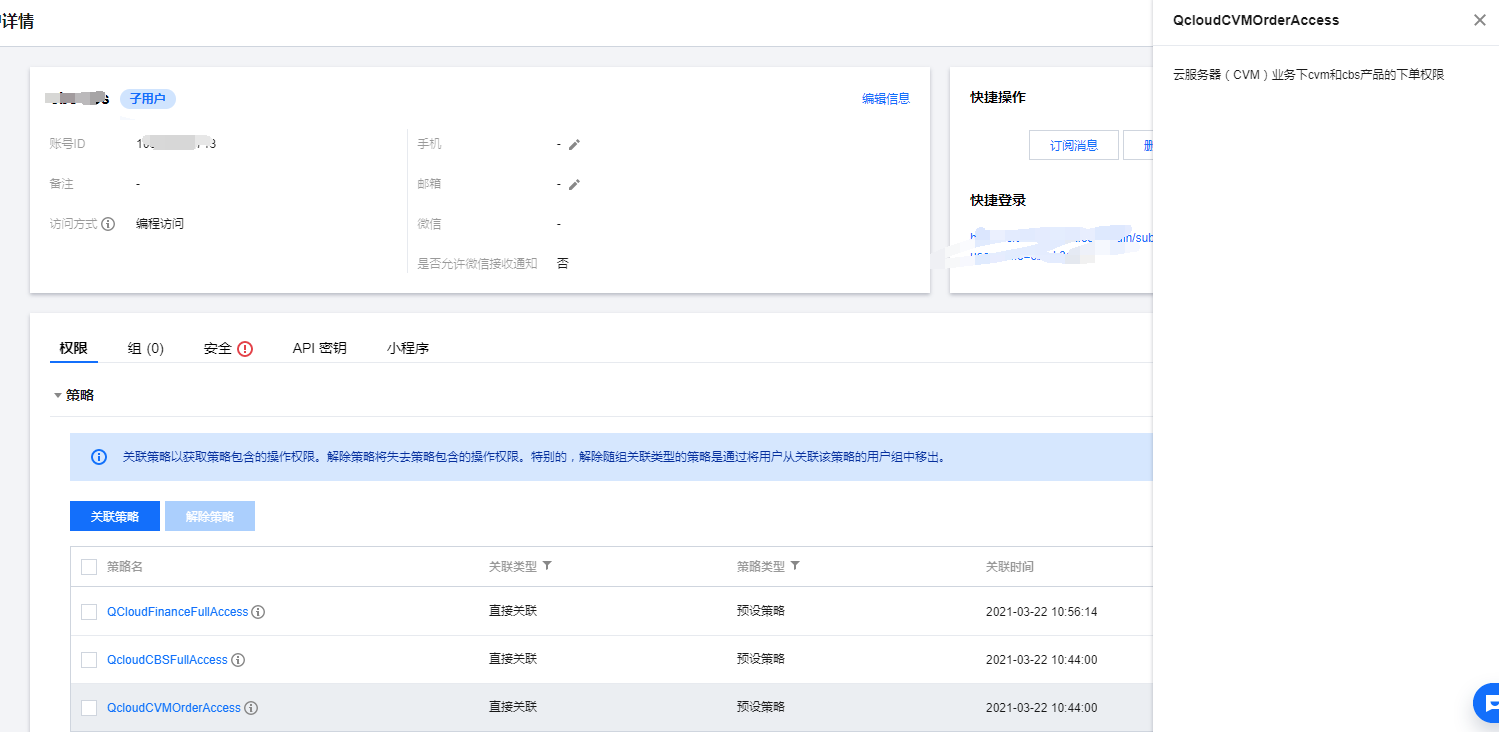Viewport: 1499px width, 732px height.
Task: Switch to the 小程序 tab
Action: [x=408, y=348]
